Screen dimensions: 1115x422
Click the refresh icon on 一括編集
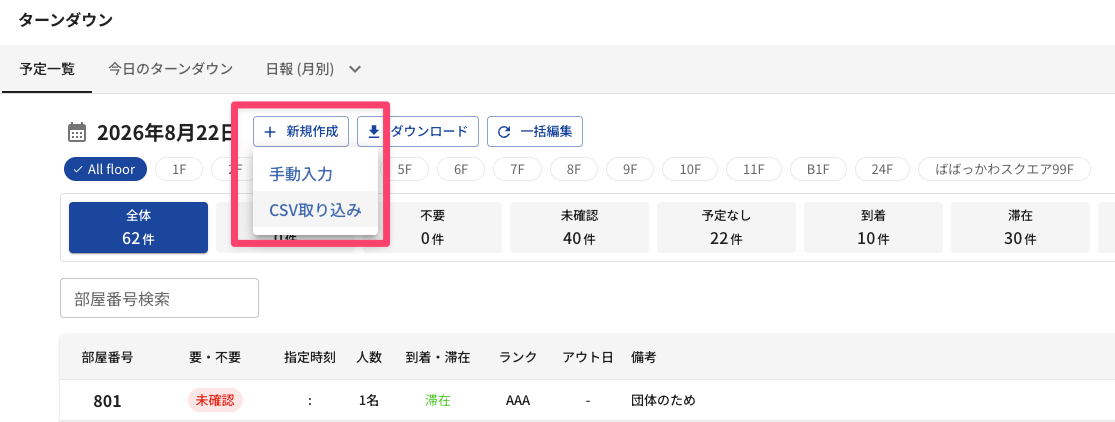click(x=504, y=132)
